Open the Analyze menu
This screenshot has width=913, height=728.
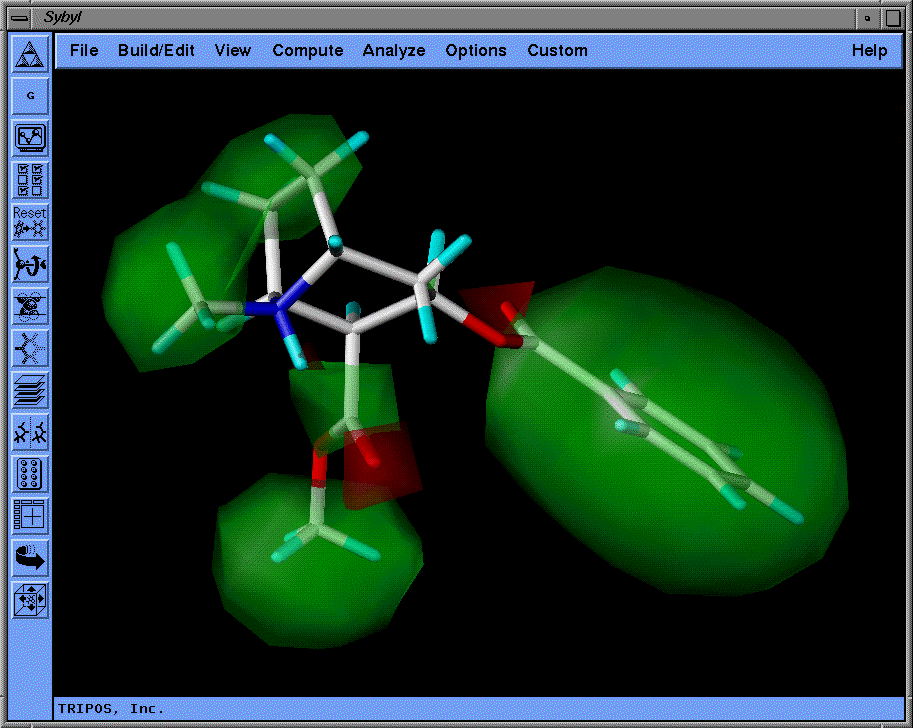(394, 51)
